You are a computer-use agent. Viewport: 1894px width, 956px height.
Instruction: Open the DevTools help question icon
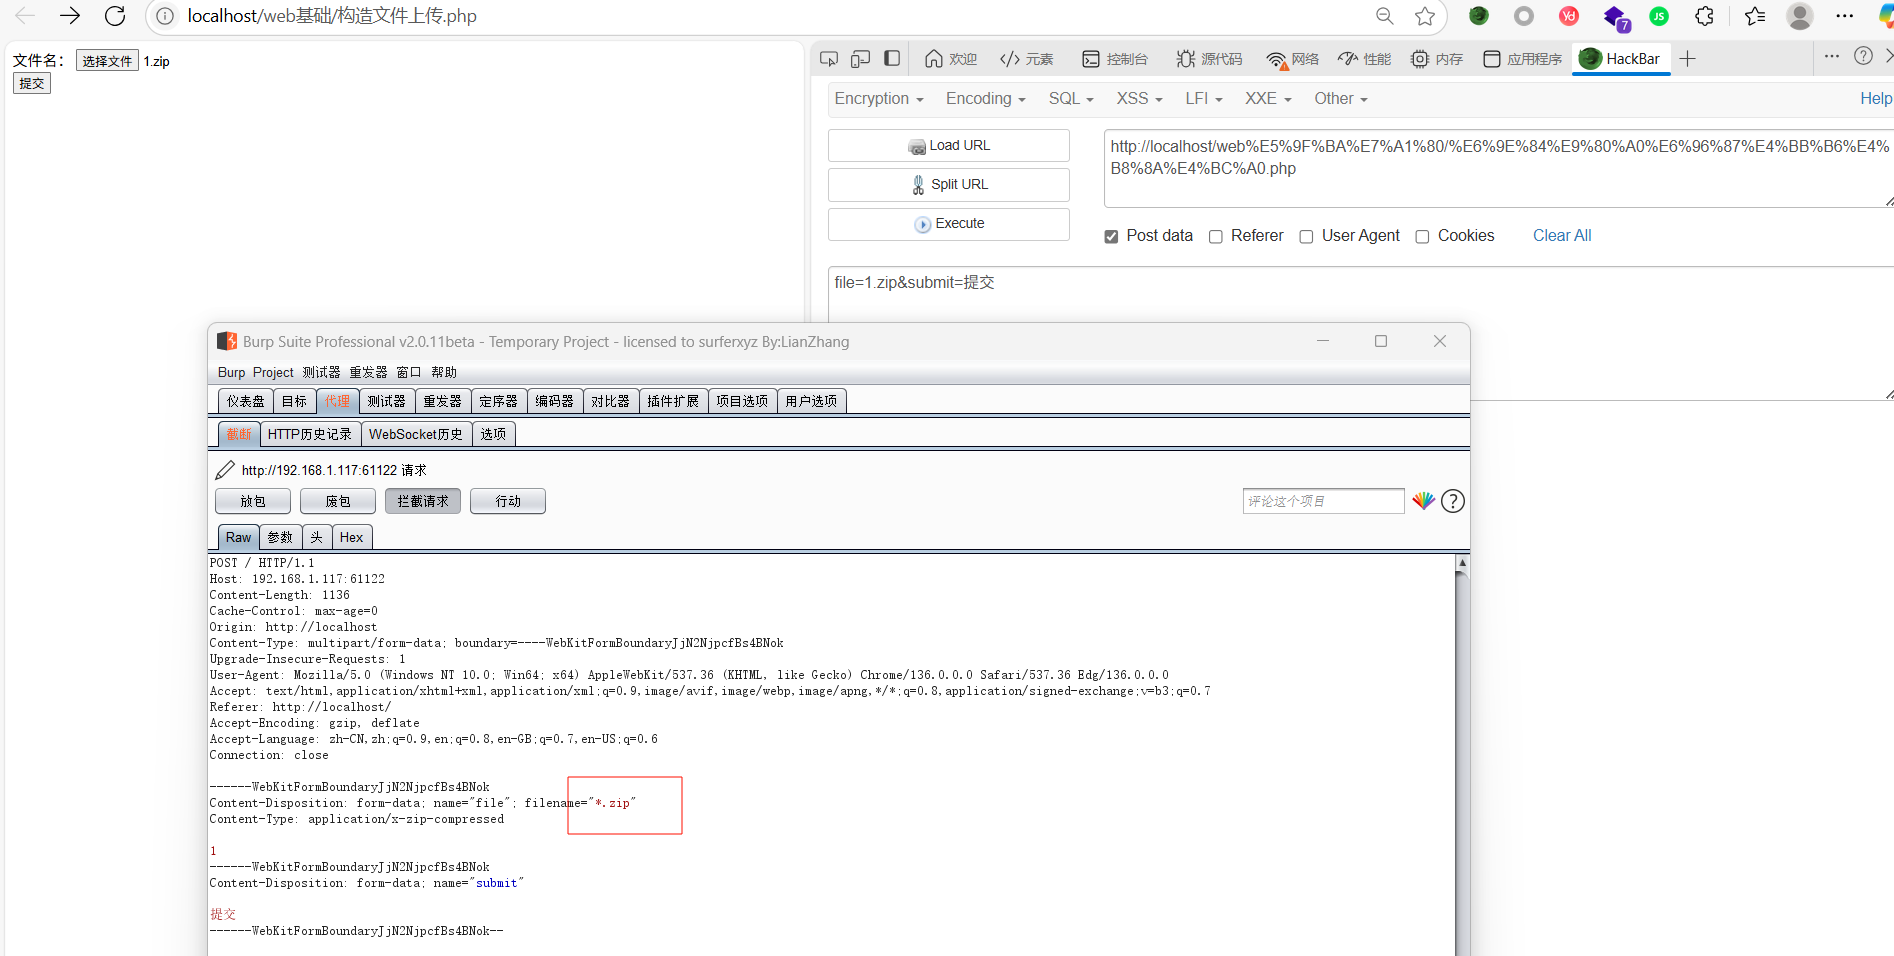tap(1863, 56)
